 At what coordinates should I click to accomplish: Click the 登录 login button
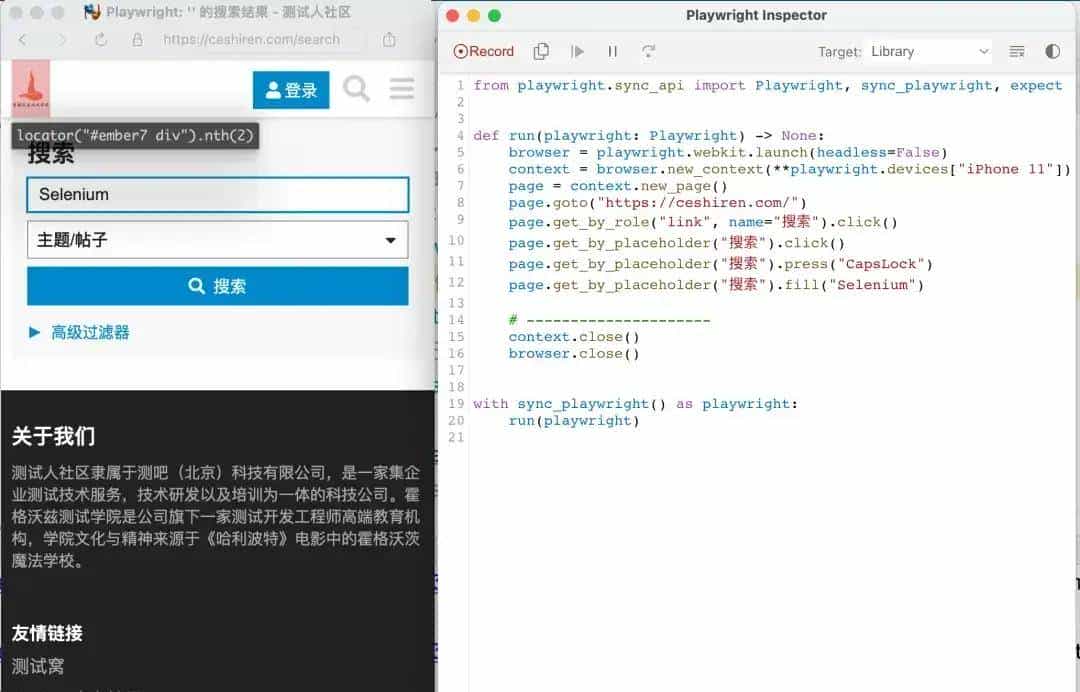pyautogui.click(x=289, y=88)
